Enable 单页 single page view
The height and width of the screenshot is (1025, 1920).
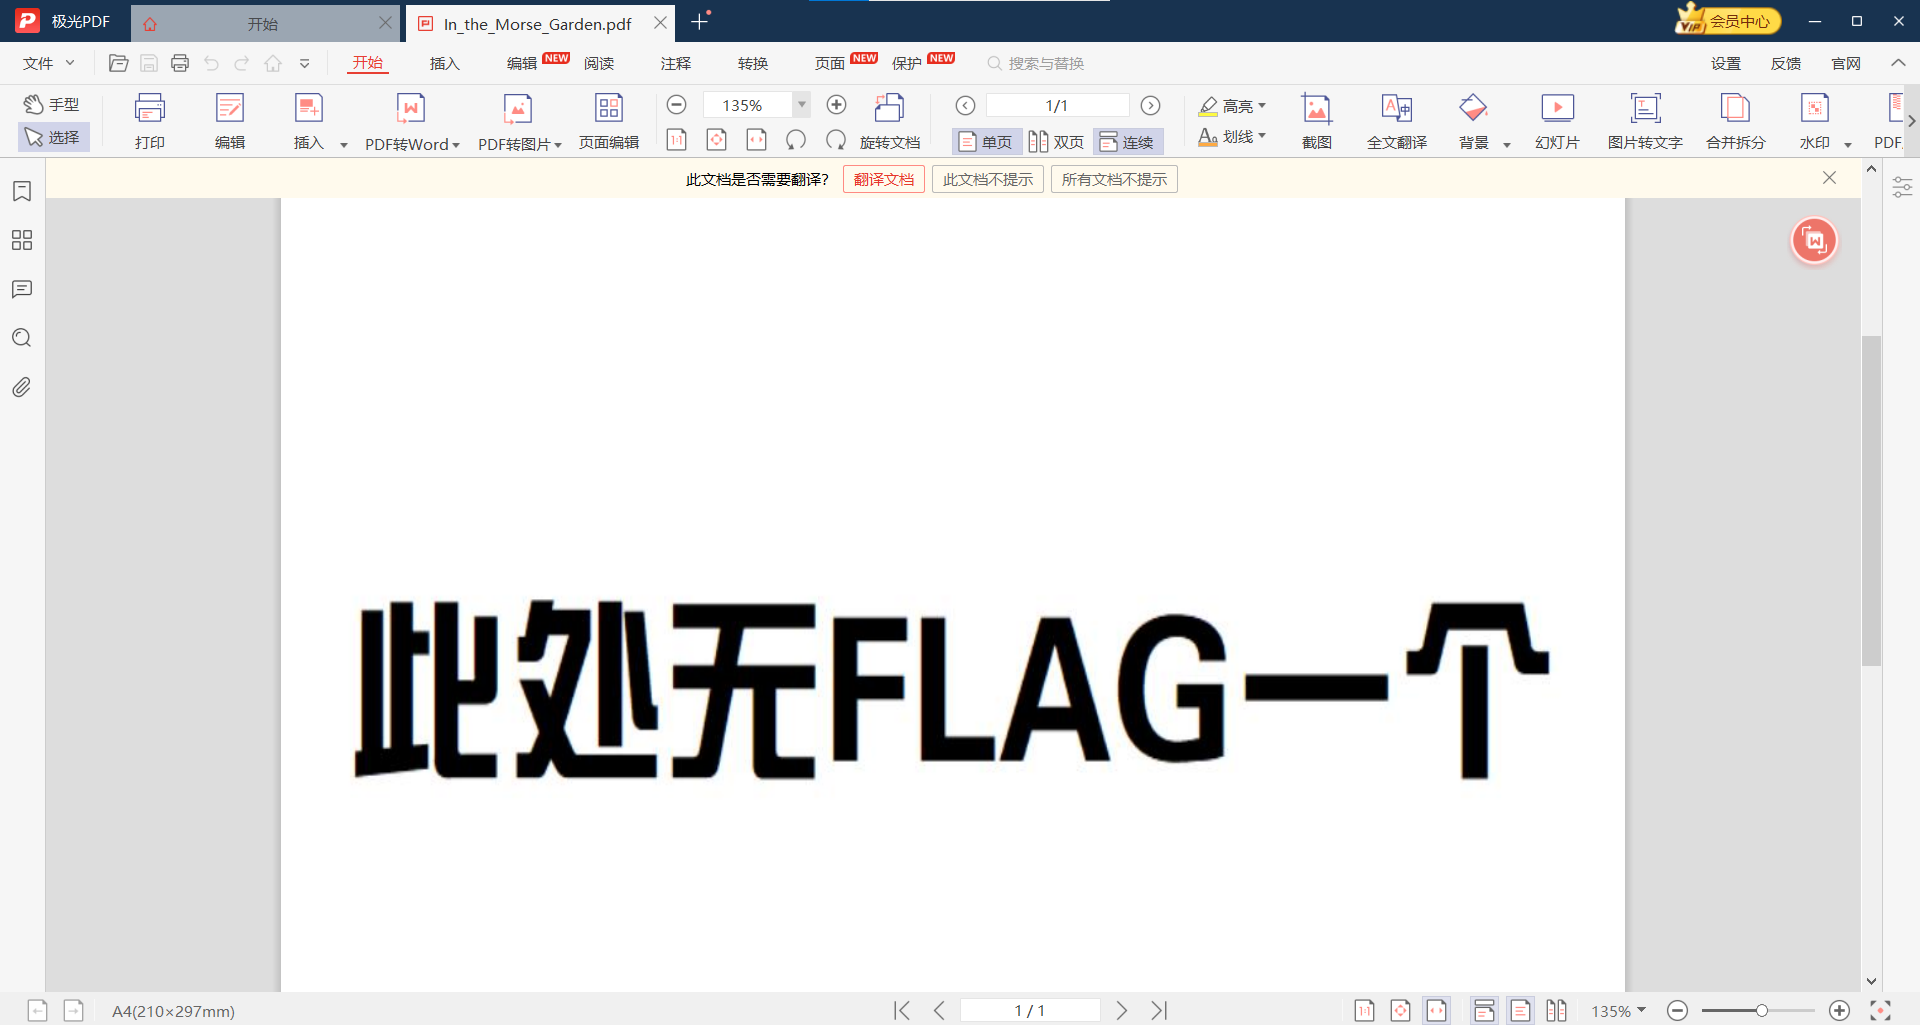(x=986, y=142)
